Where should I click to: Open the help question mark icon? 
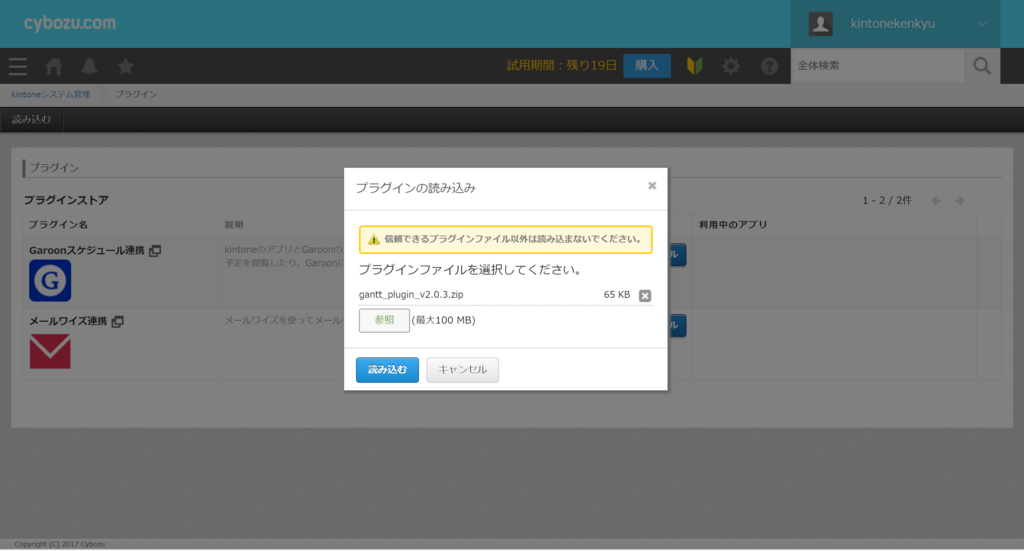coord(769,66)
